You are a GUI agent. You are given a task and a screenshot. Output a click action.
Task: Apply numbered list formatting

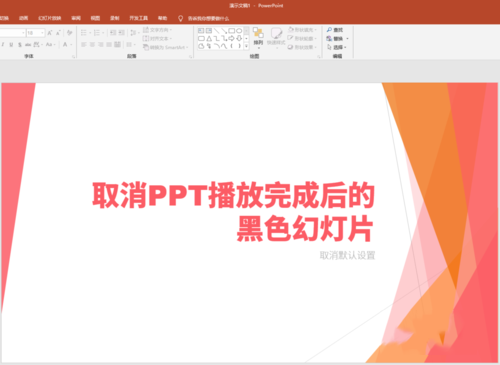97,33
